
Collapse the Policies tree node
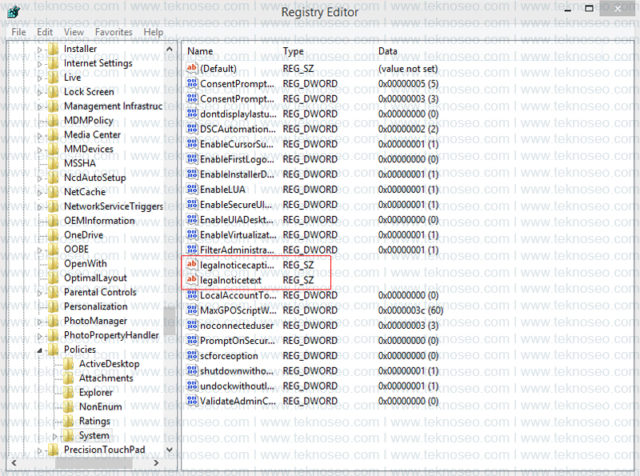click(40, 350)
